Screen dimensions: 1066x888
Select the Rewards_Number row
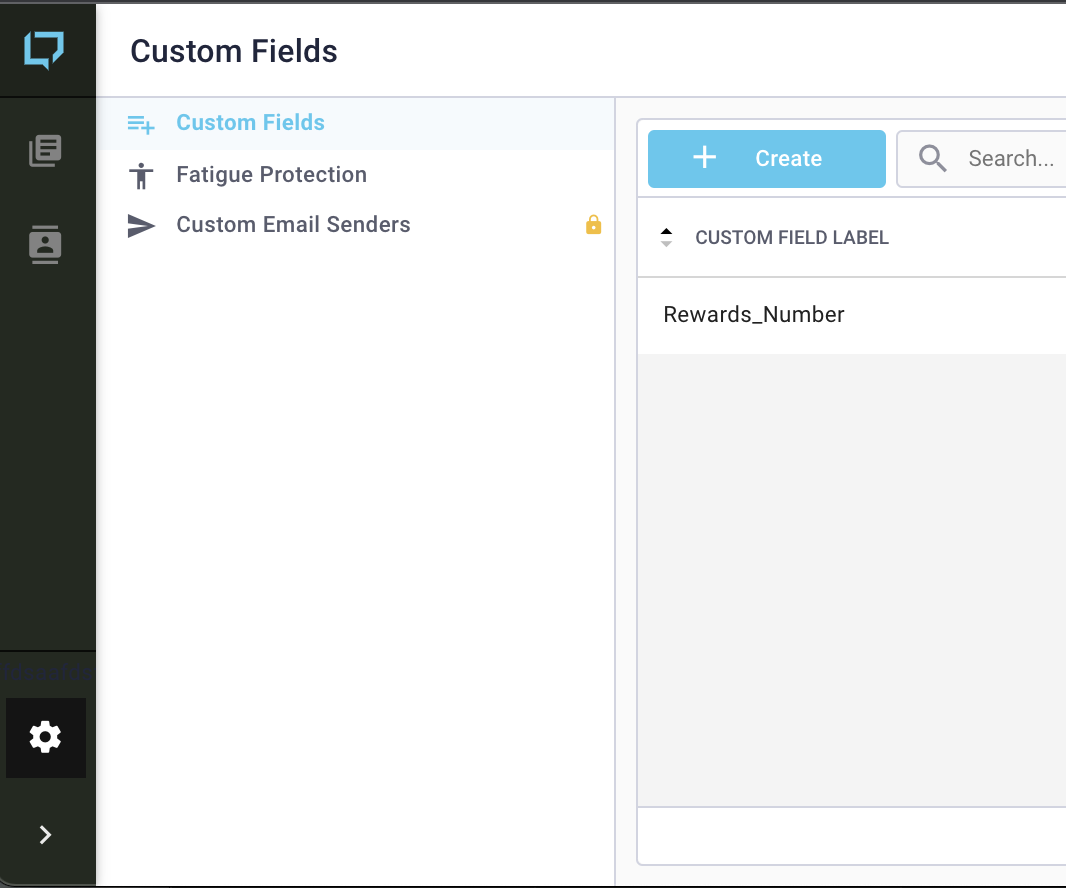click(852, 315)
